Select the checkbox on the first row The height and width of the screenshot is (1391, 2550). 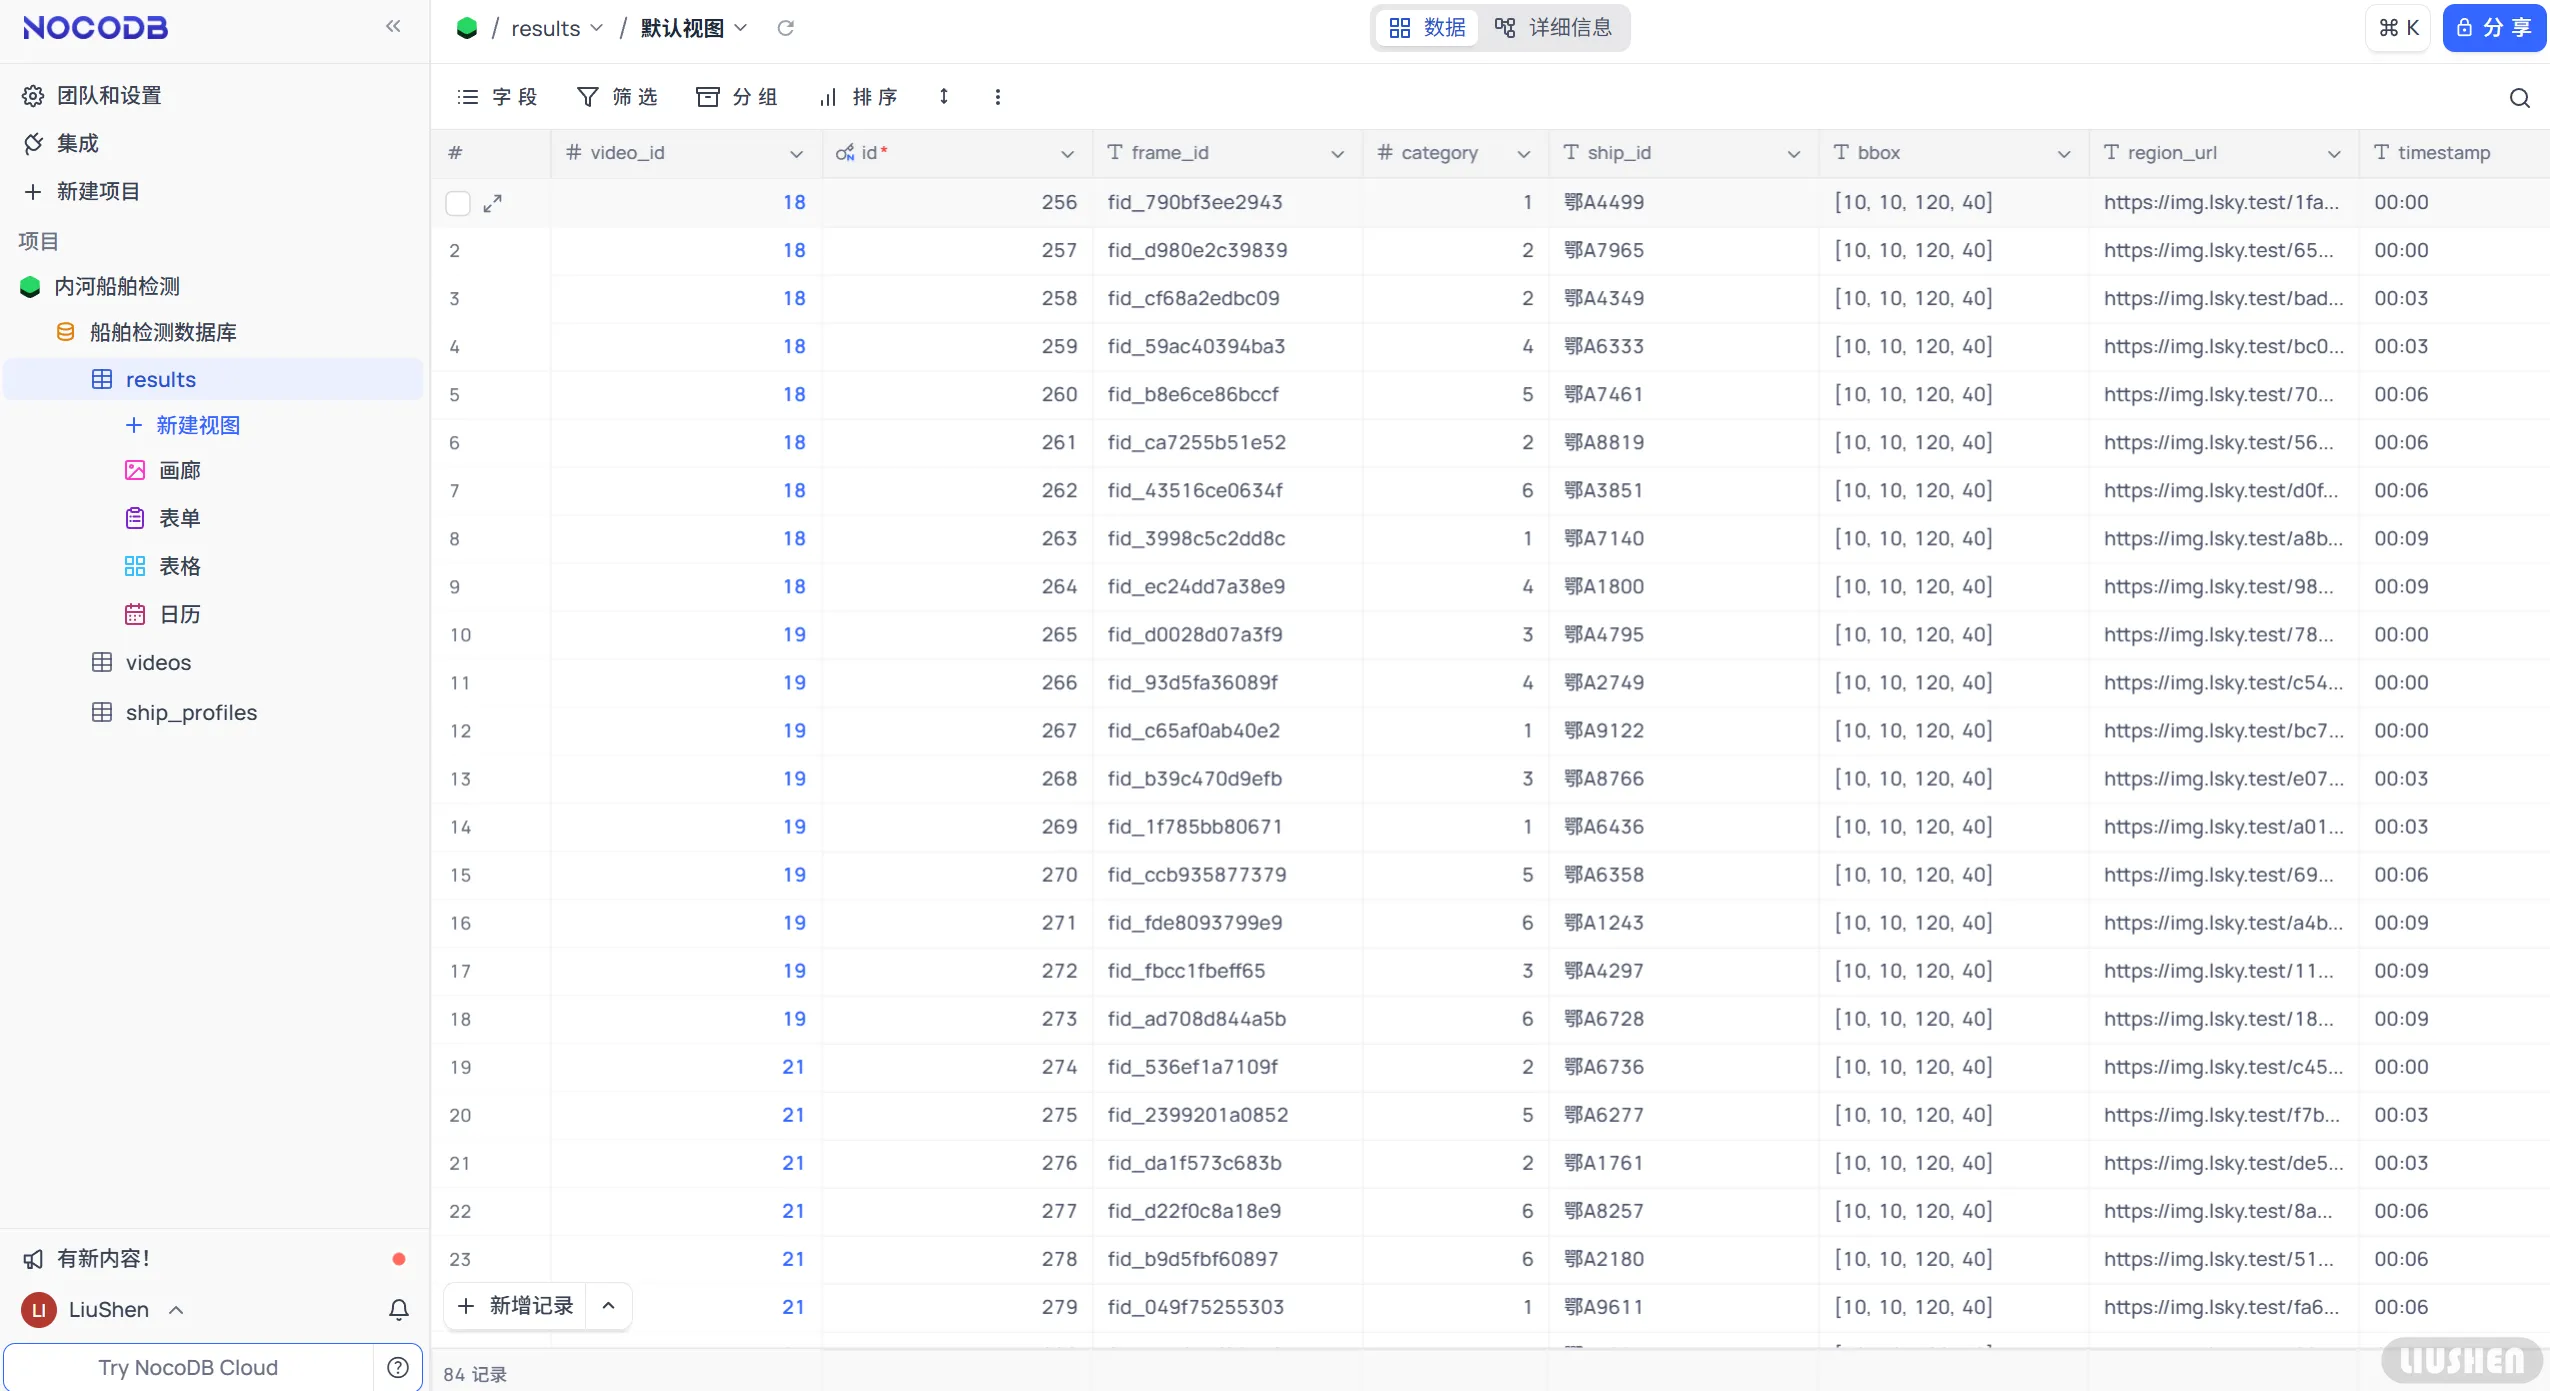pos(458,203)
